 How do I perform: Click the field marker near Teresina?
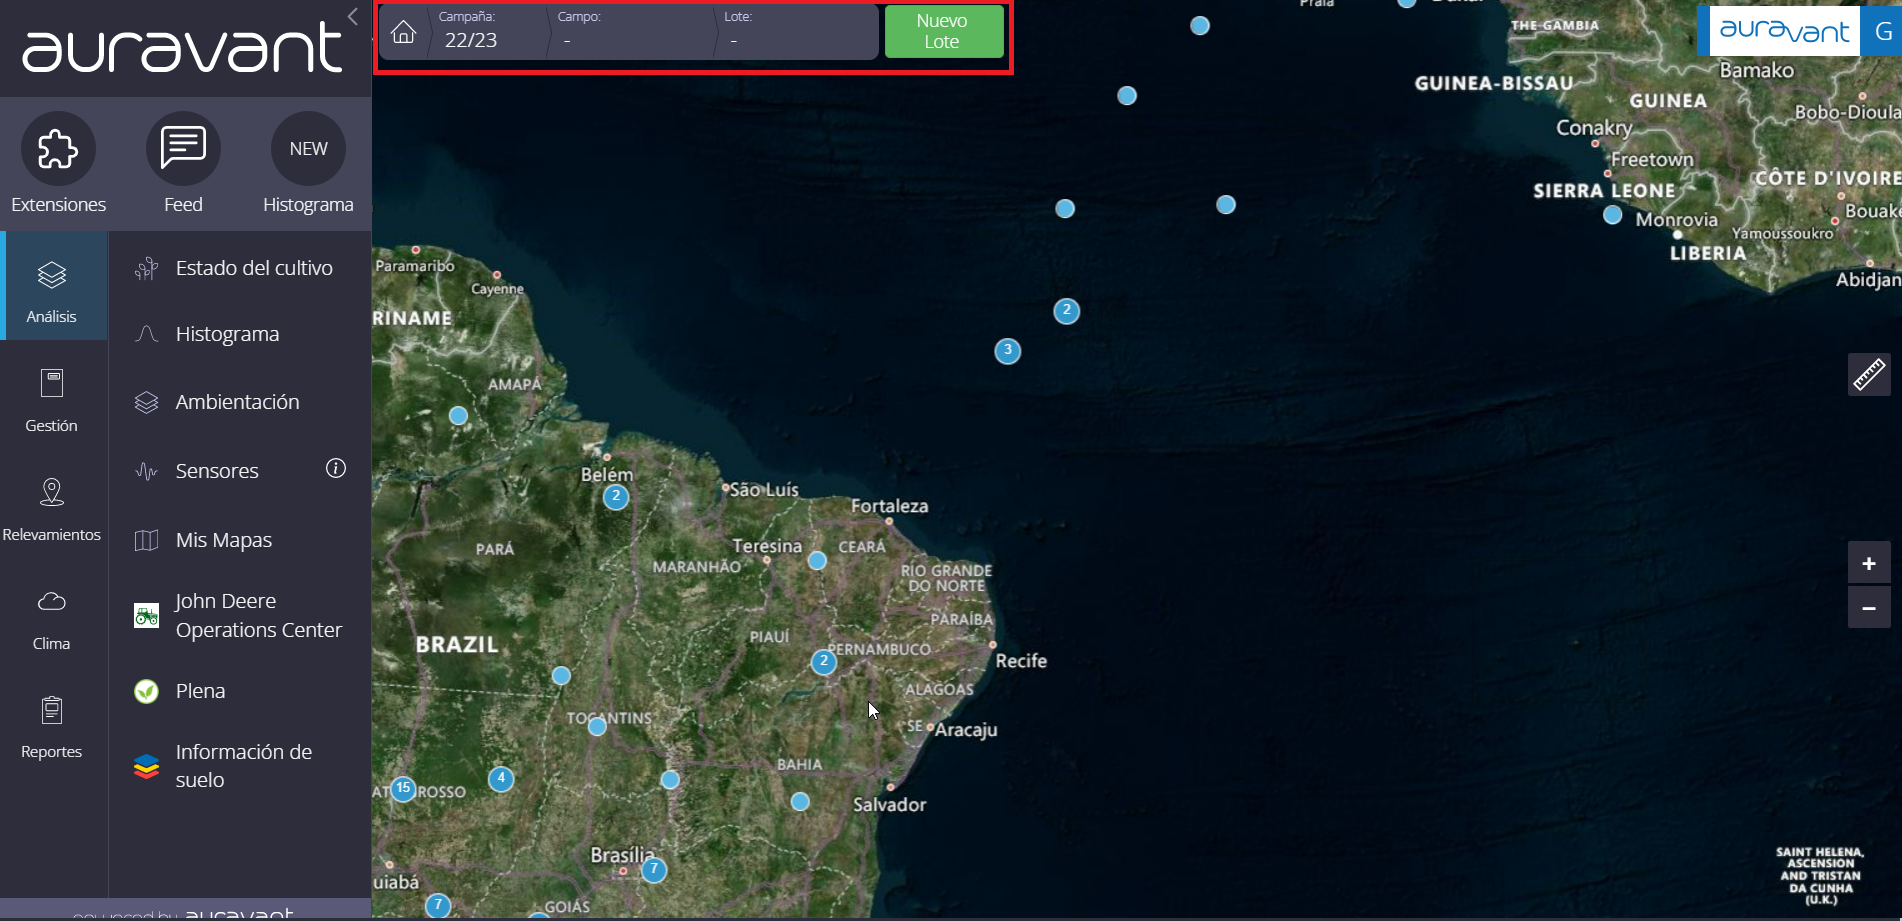click(x=817, y=561)
